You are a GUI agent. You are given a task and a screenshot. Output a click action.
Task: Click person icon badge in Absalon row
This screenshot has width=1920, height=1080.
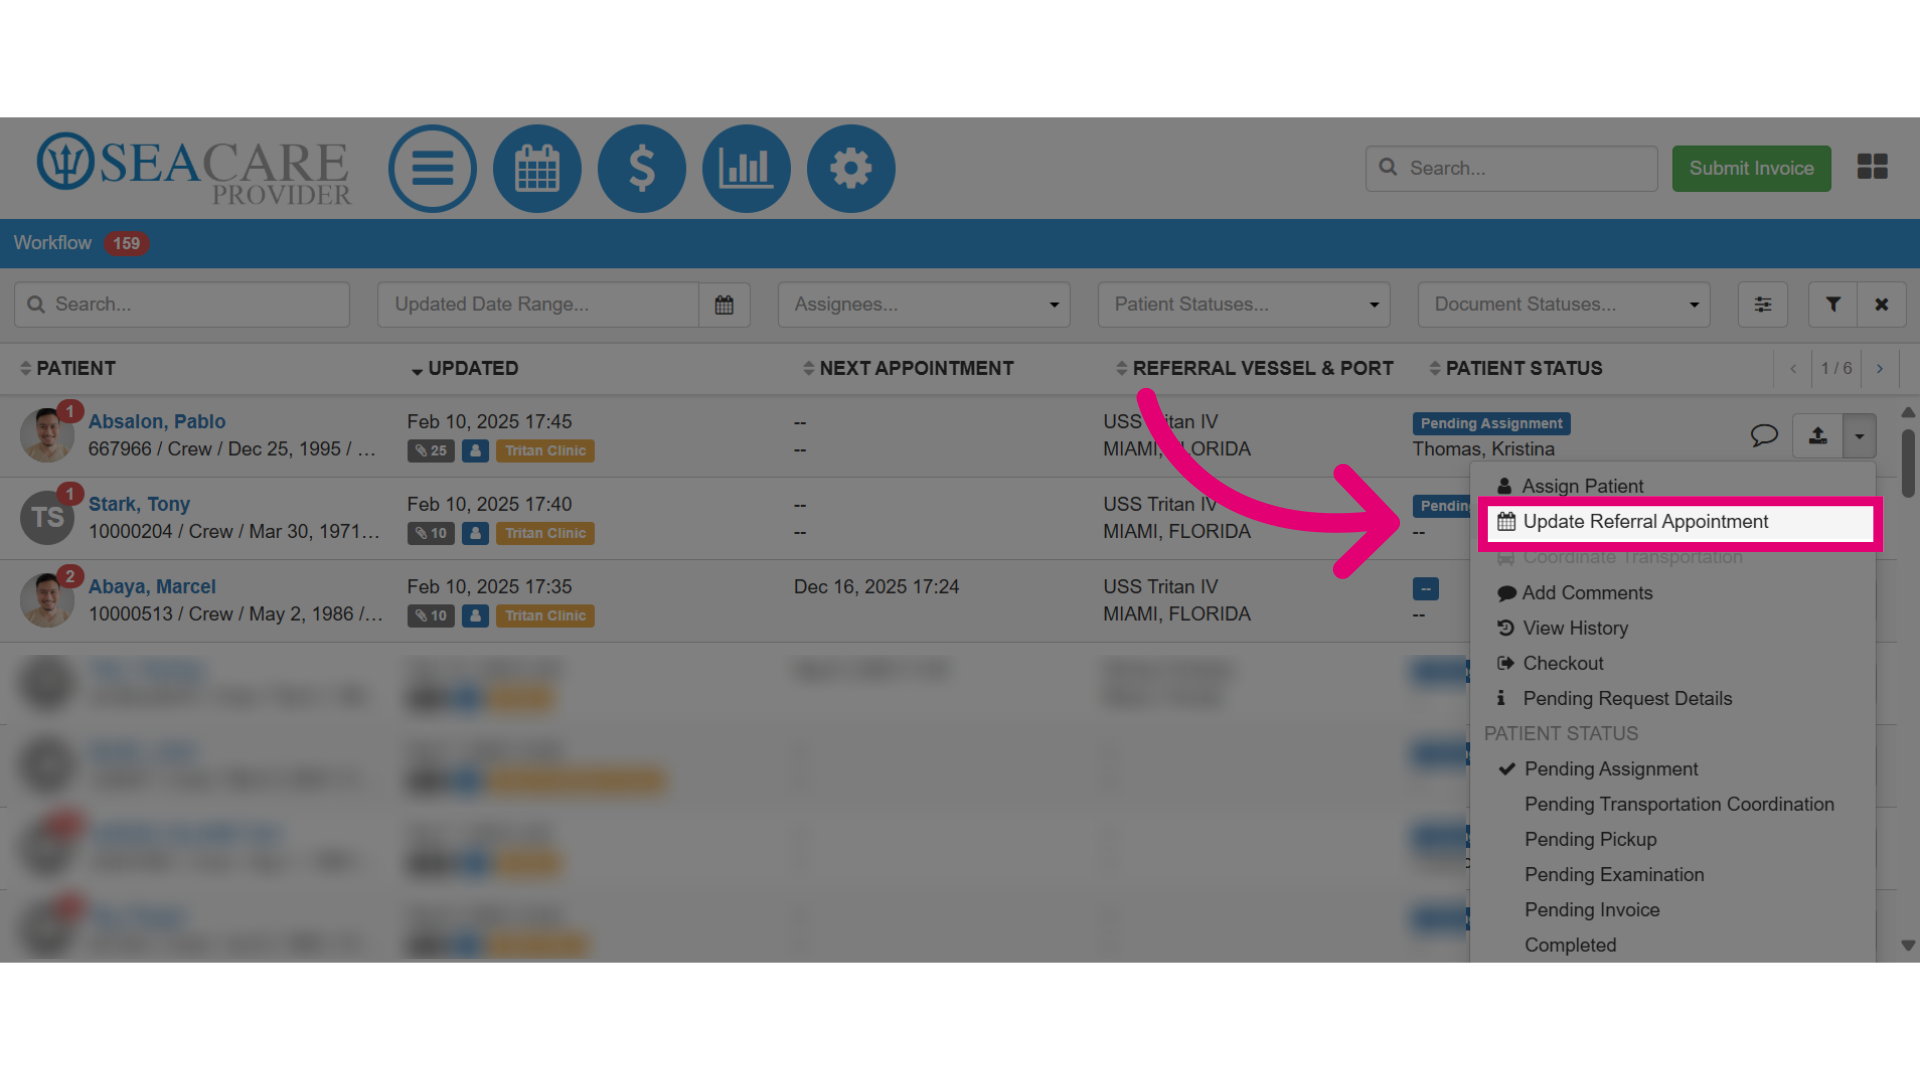click(476, 451)
